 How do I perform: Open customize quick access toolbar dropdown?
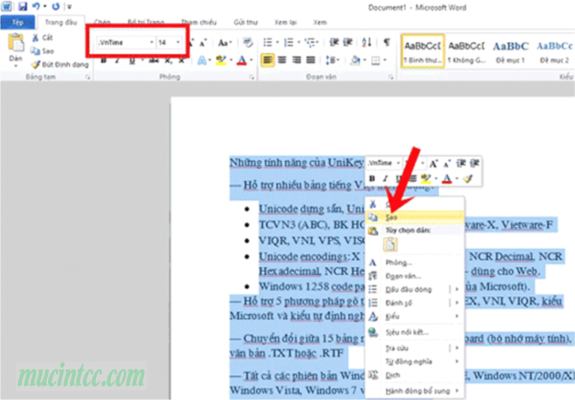(x=69, y=7)
